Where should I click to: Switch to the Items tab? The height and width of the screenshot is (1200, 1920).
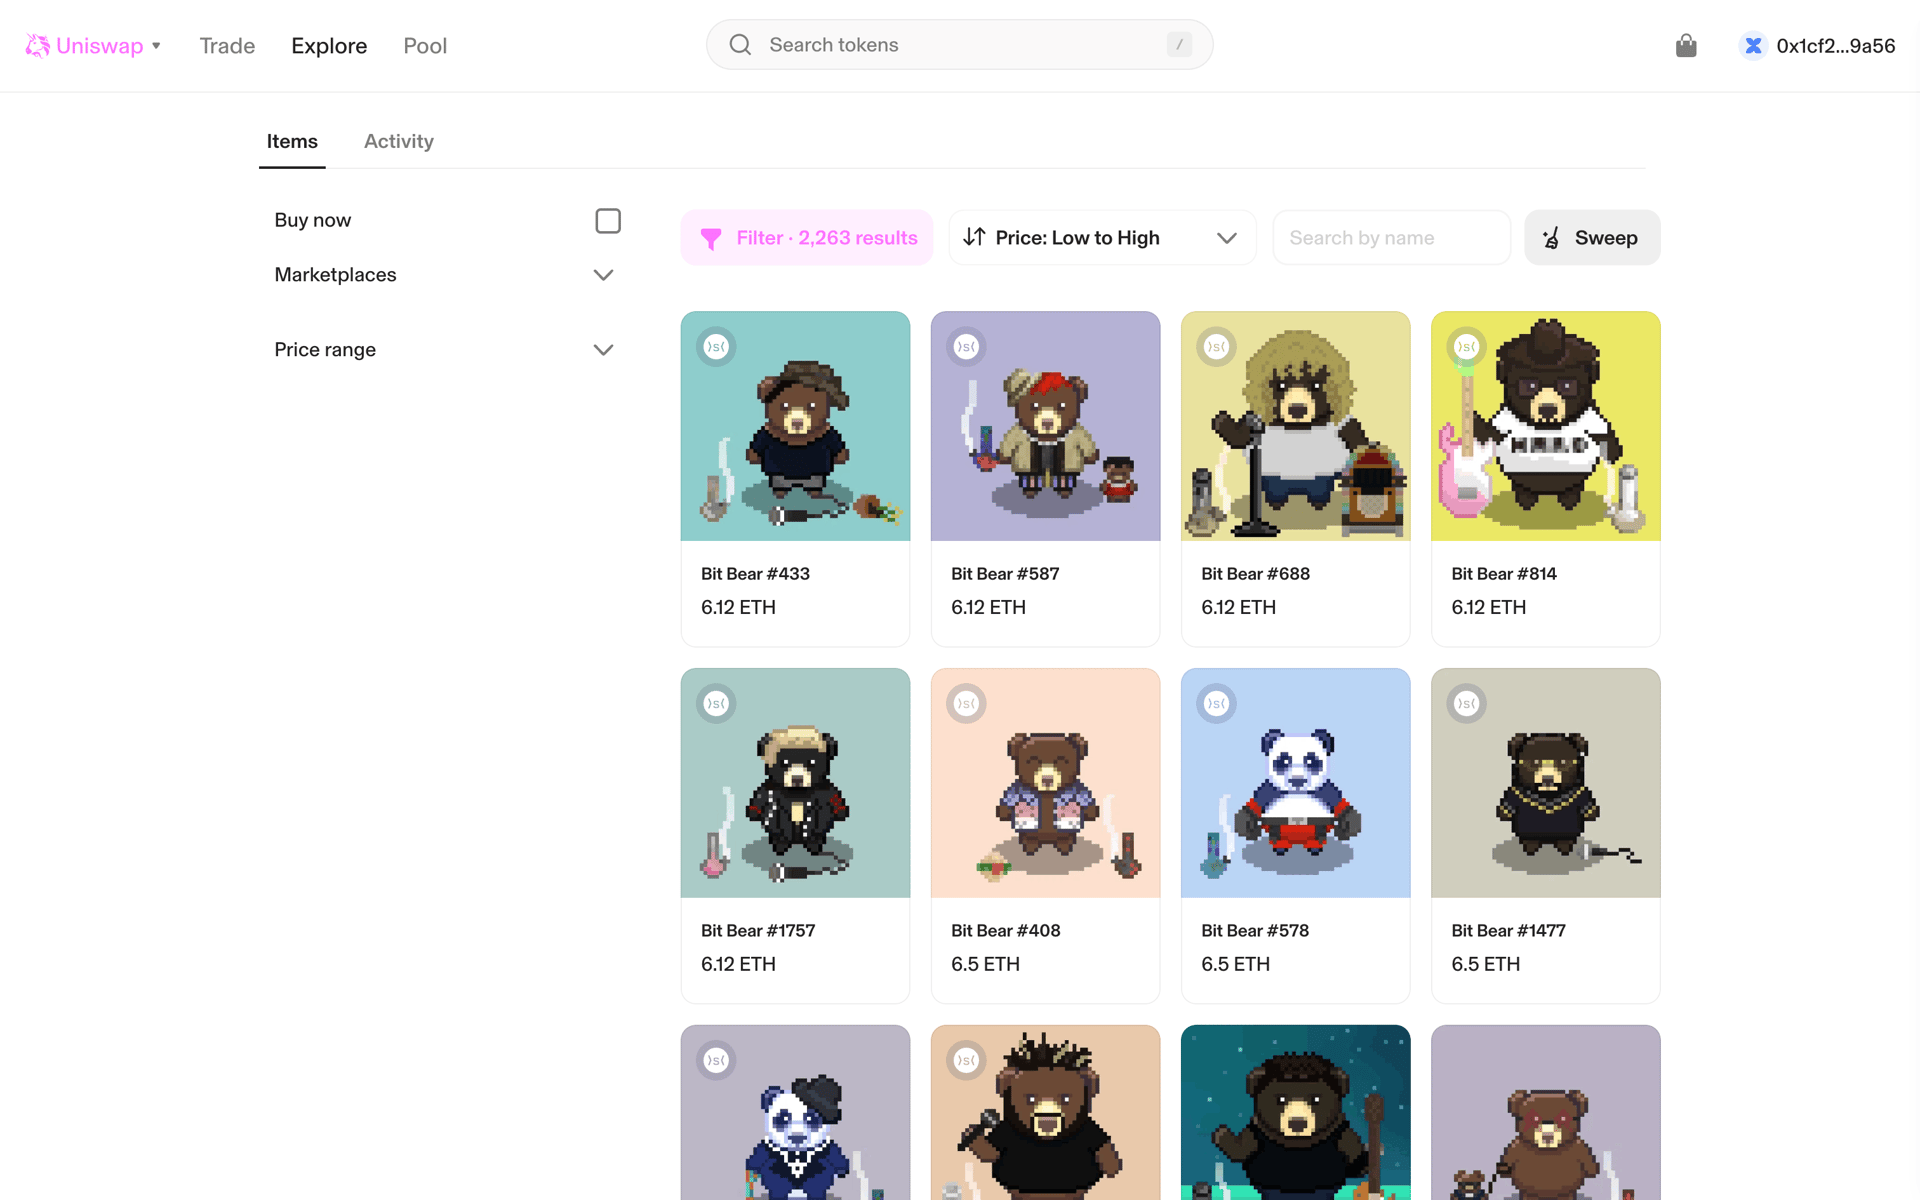tap(292, 142)
